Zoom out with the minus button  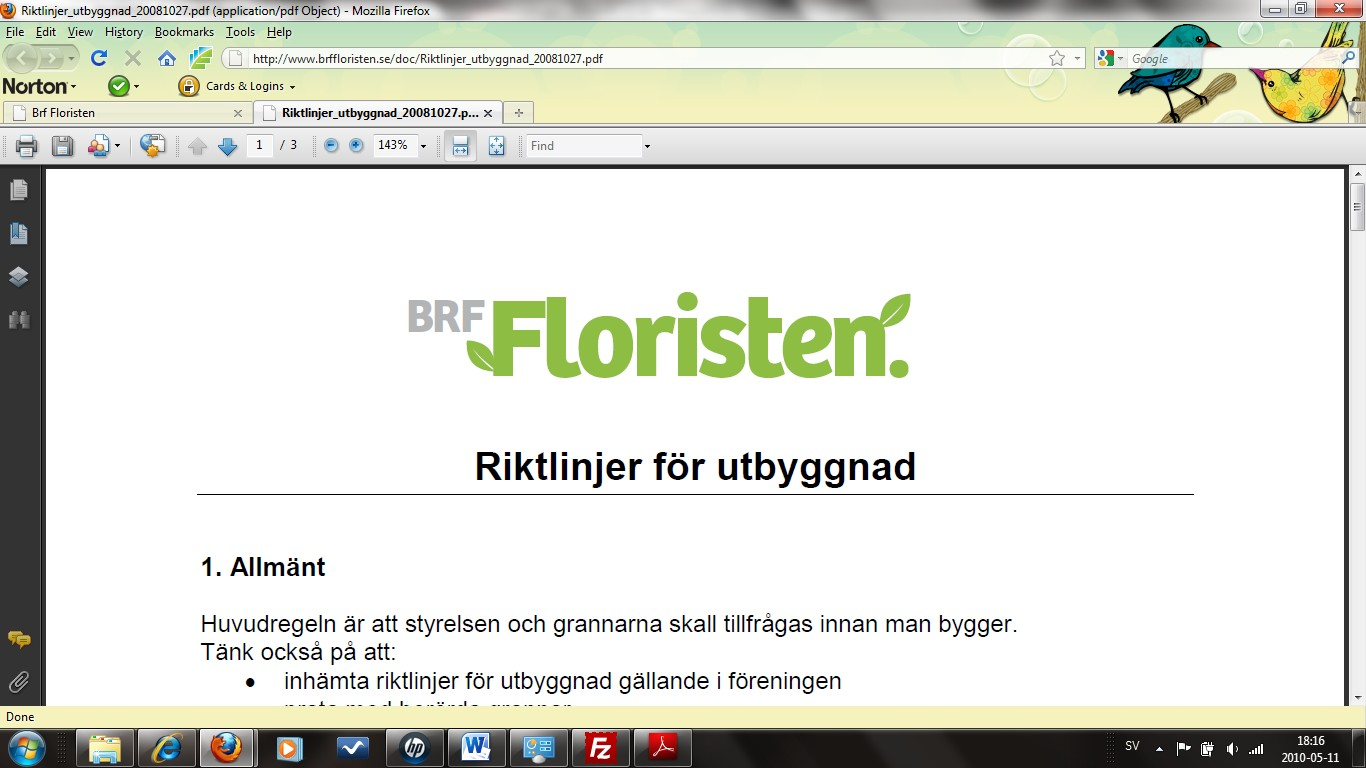click(331, 145)
